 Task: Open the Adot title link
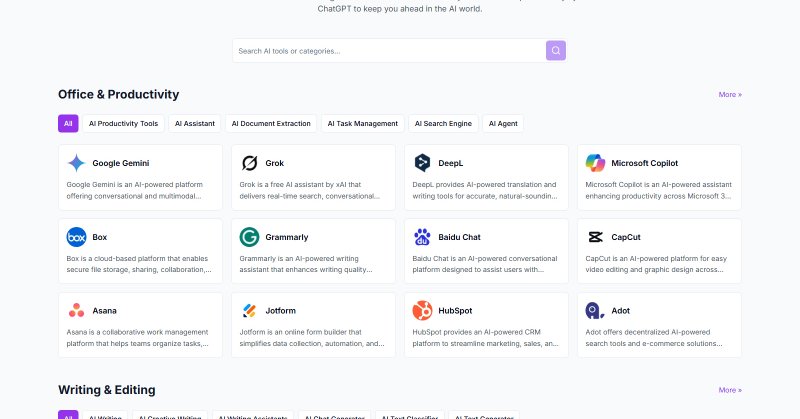coord(620,311)
